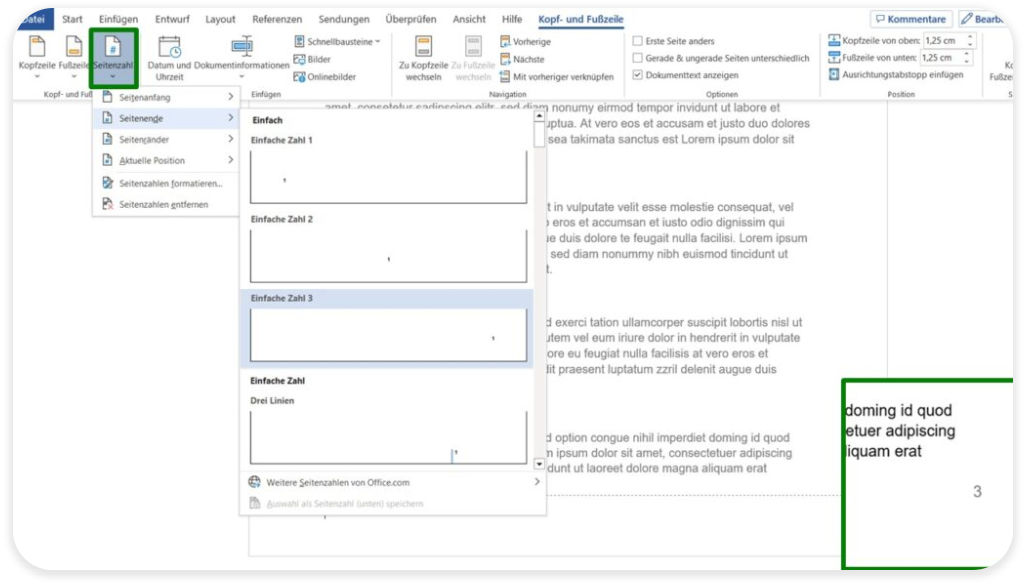Click the Fußzeile von unten icon
1026x586 pixels.
tap(834, 58)
